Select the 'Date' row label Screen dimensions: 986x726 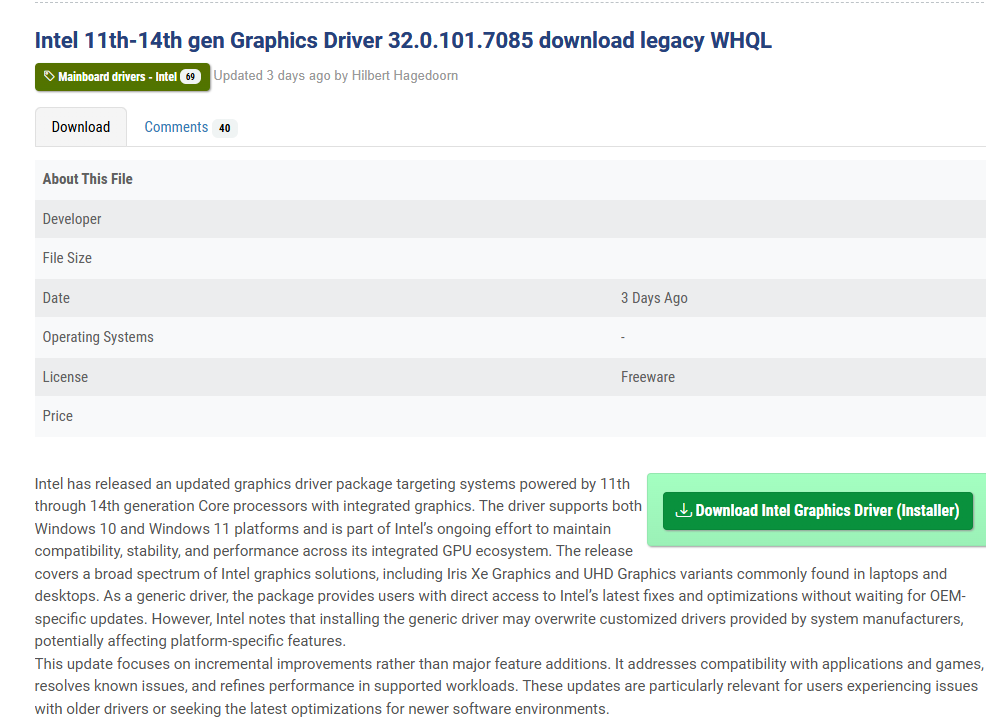(x=56, y=298)
